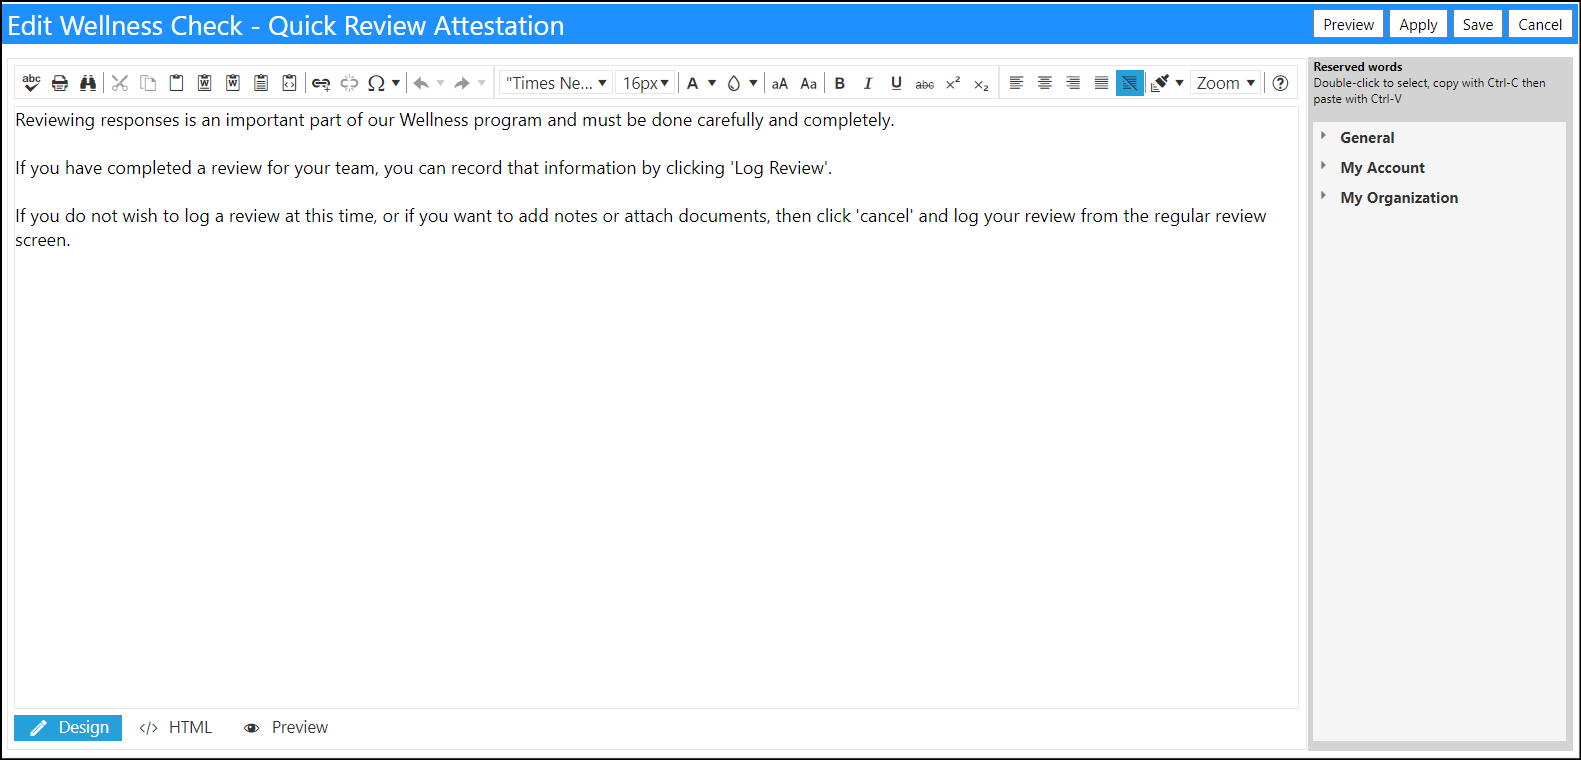This screenshot has height=760, width=1581.
Task: Align text to the right
Action: click(1072, 83)
